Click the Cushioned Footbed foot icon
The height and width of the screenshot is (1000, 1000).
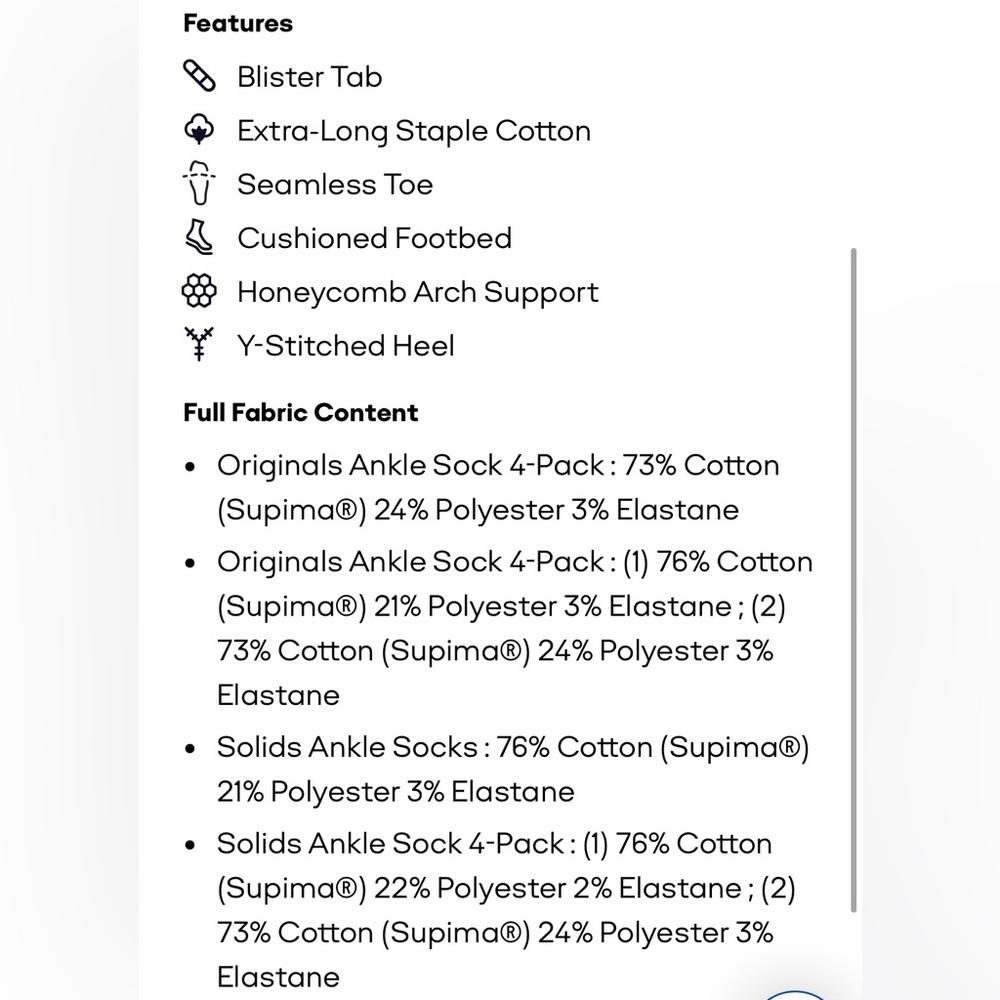click(199, 237)
